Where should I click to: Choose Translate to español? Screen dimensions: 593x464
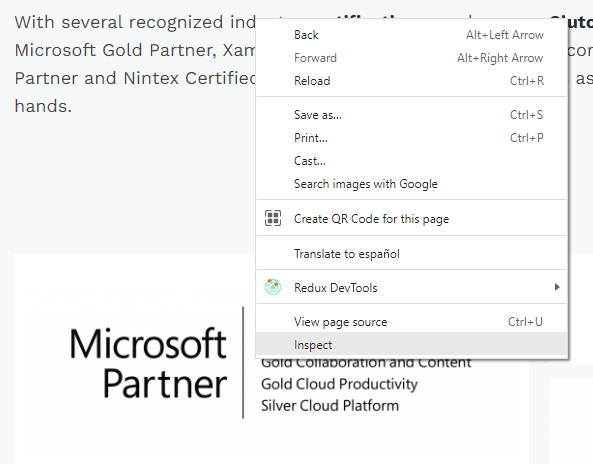tap(411, 253)
